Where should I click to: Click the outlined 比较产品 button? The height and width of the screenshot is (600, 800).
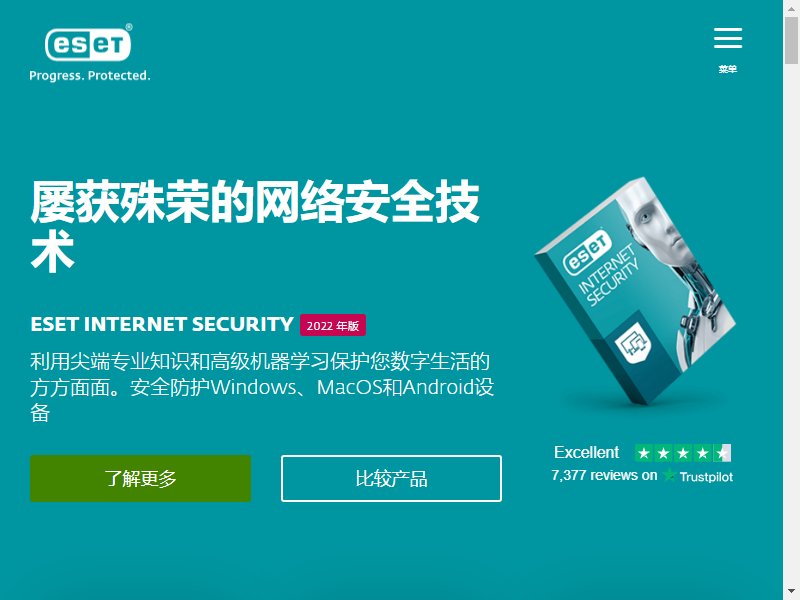point(391,479)
